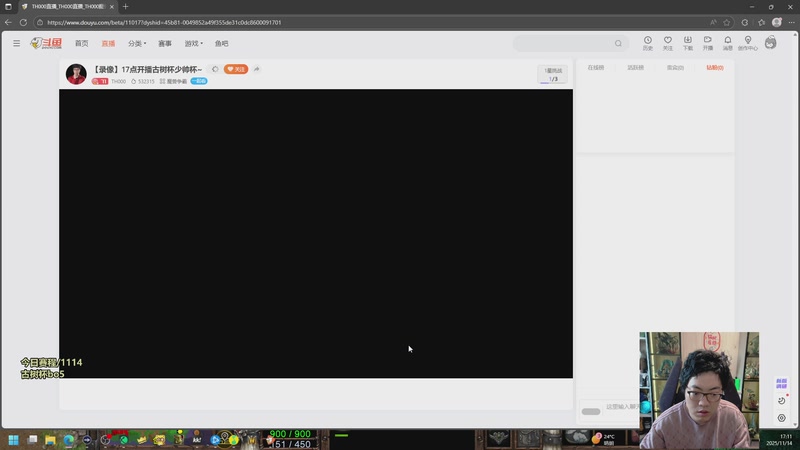Reload the browser page

[x=23, y=22]
